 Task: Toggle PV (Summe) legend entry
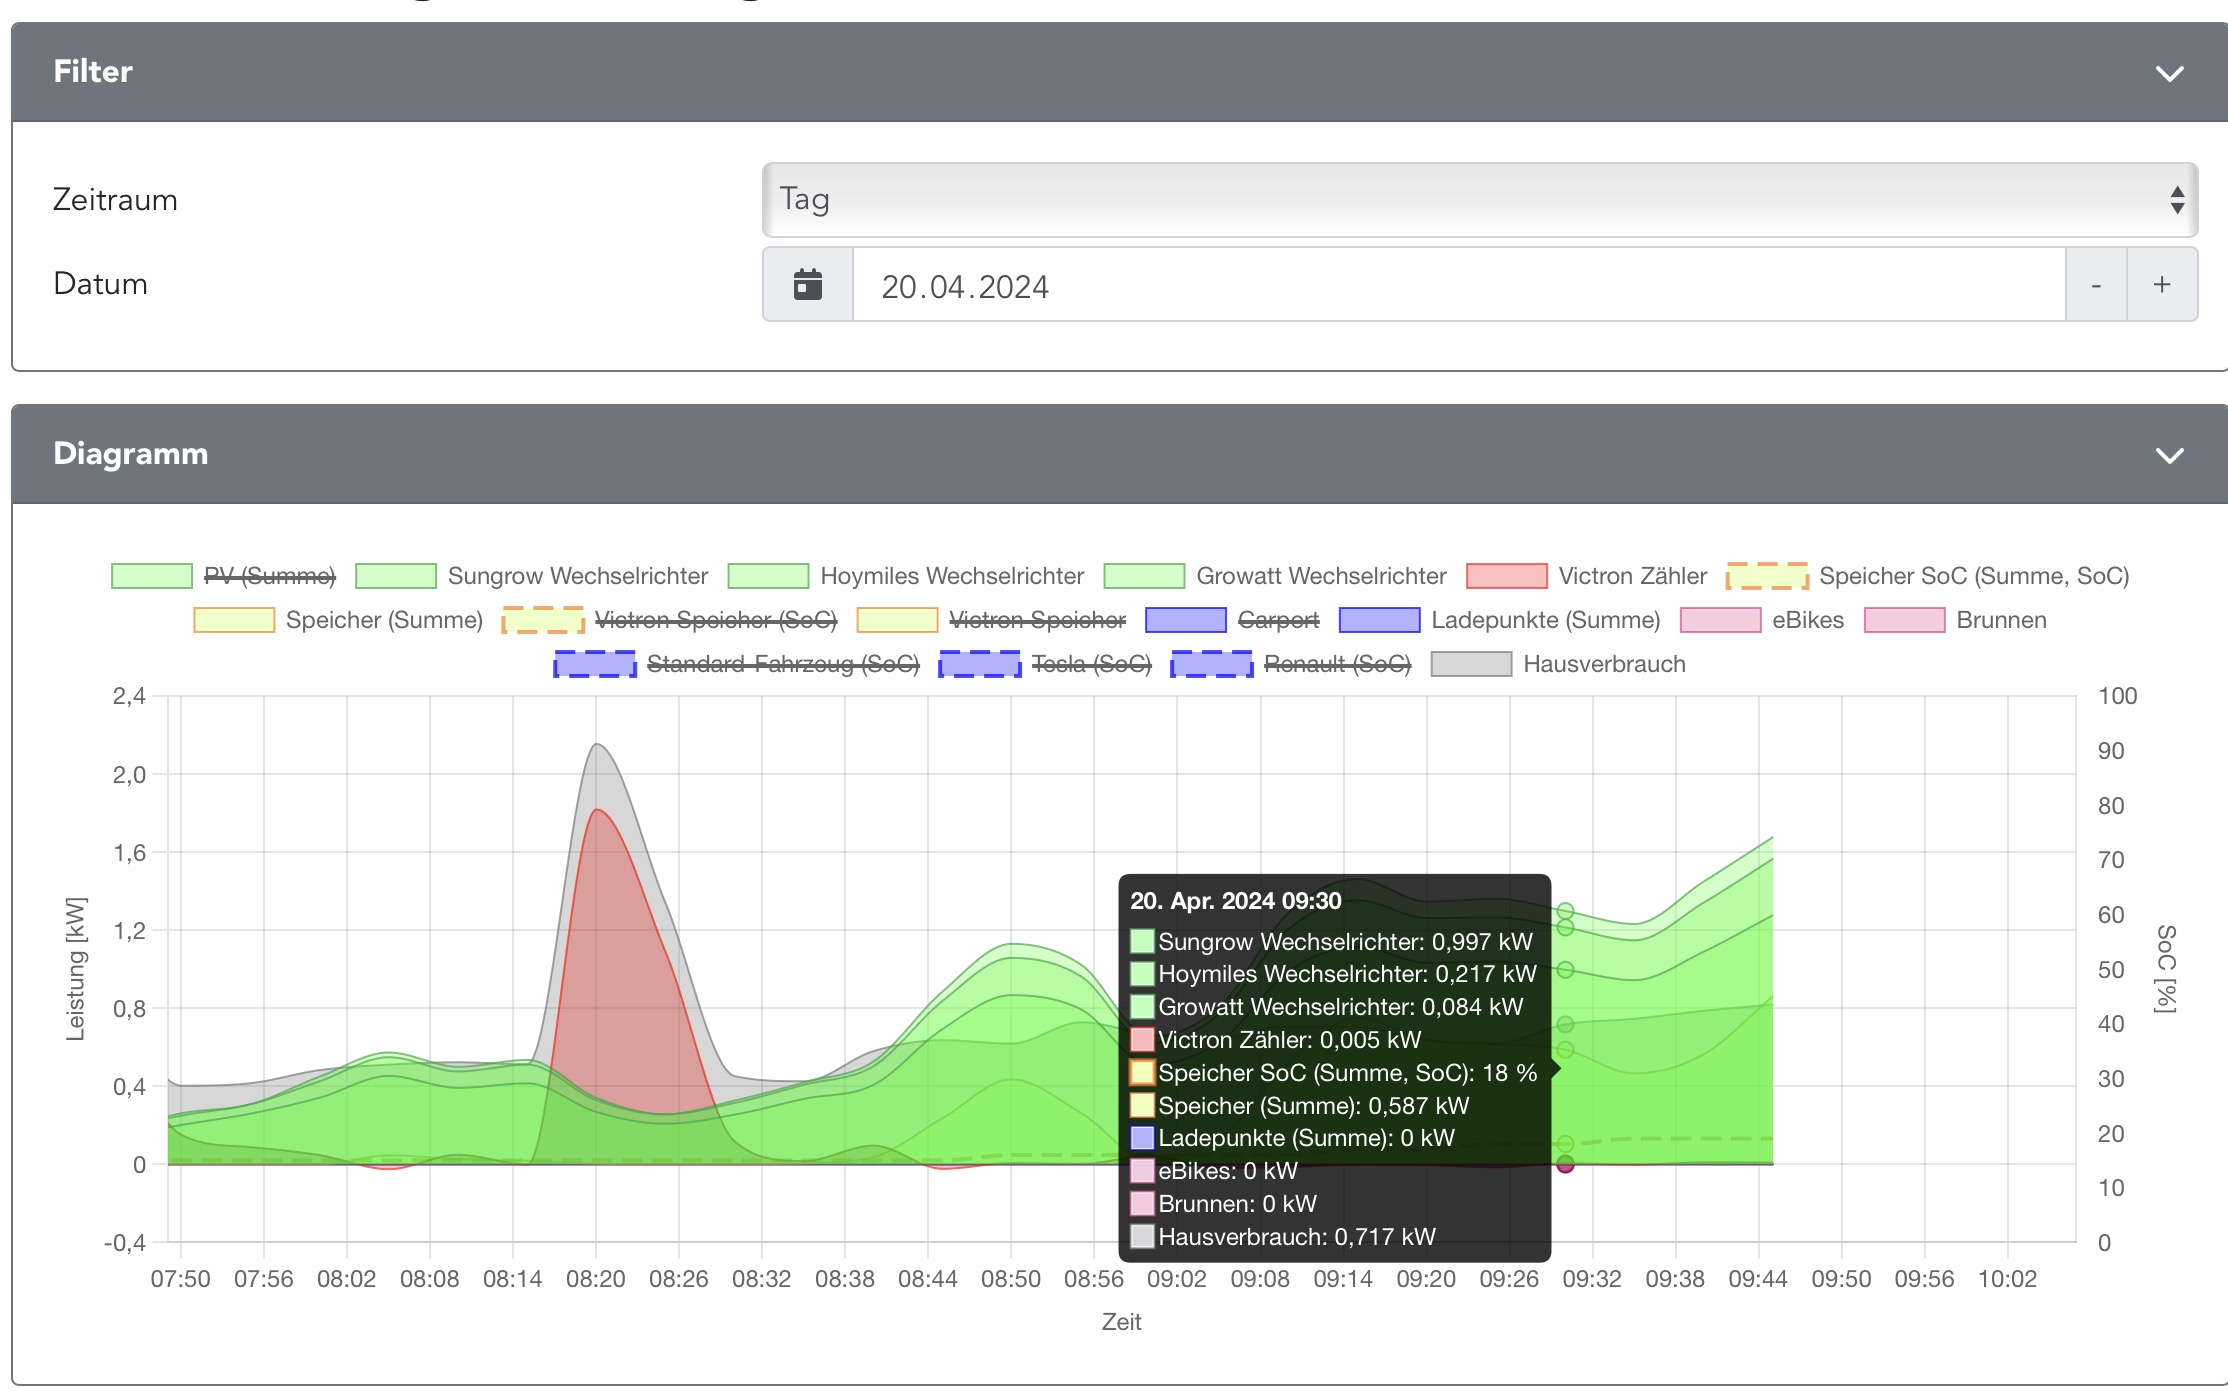[269, 576]
